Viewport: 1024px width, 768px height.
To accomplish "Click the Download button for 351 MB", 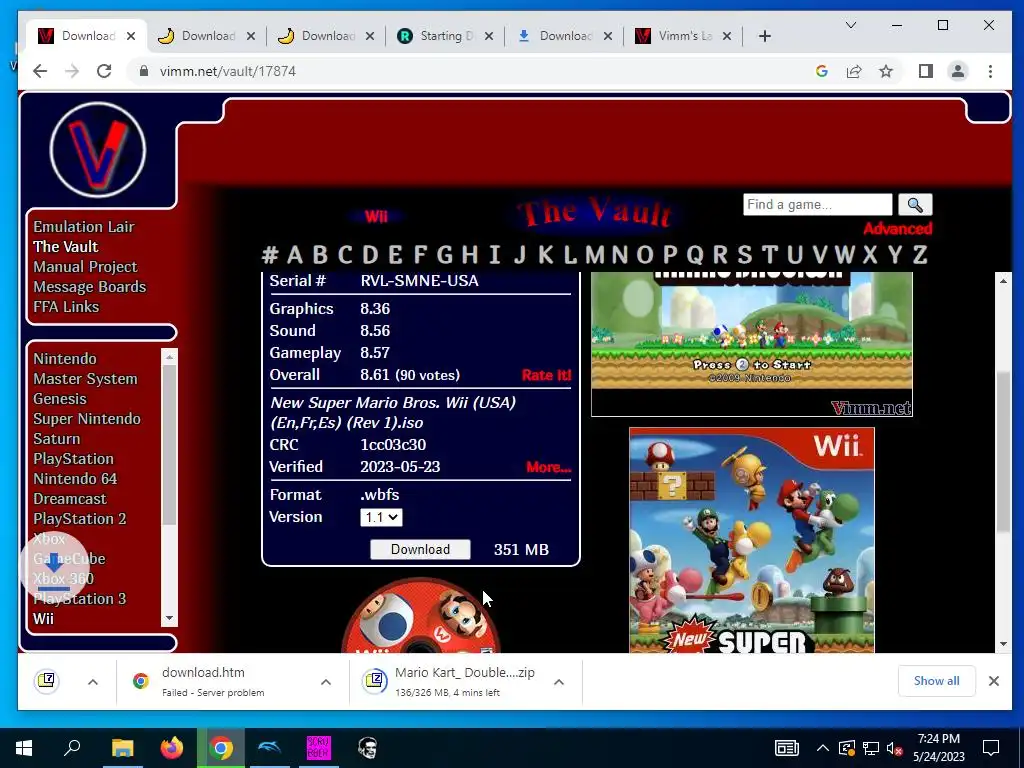I will coord(420,549).
